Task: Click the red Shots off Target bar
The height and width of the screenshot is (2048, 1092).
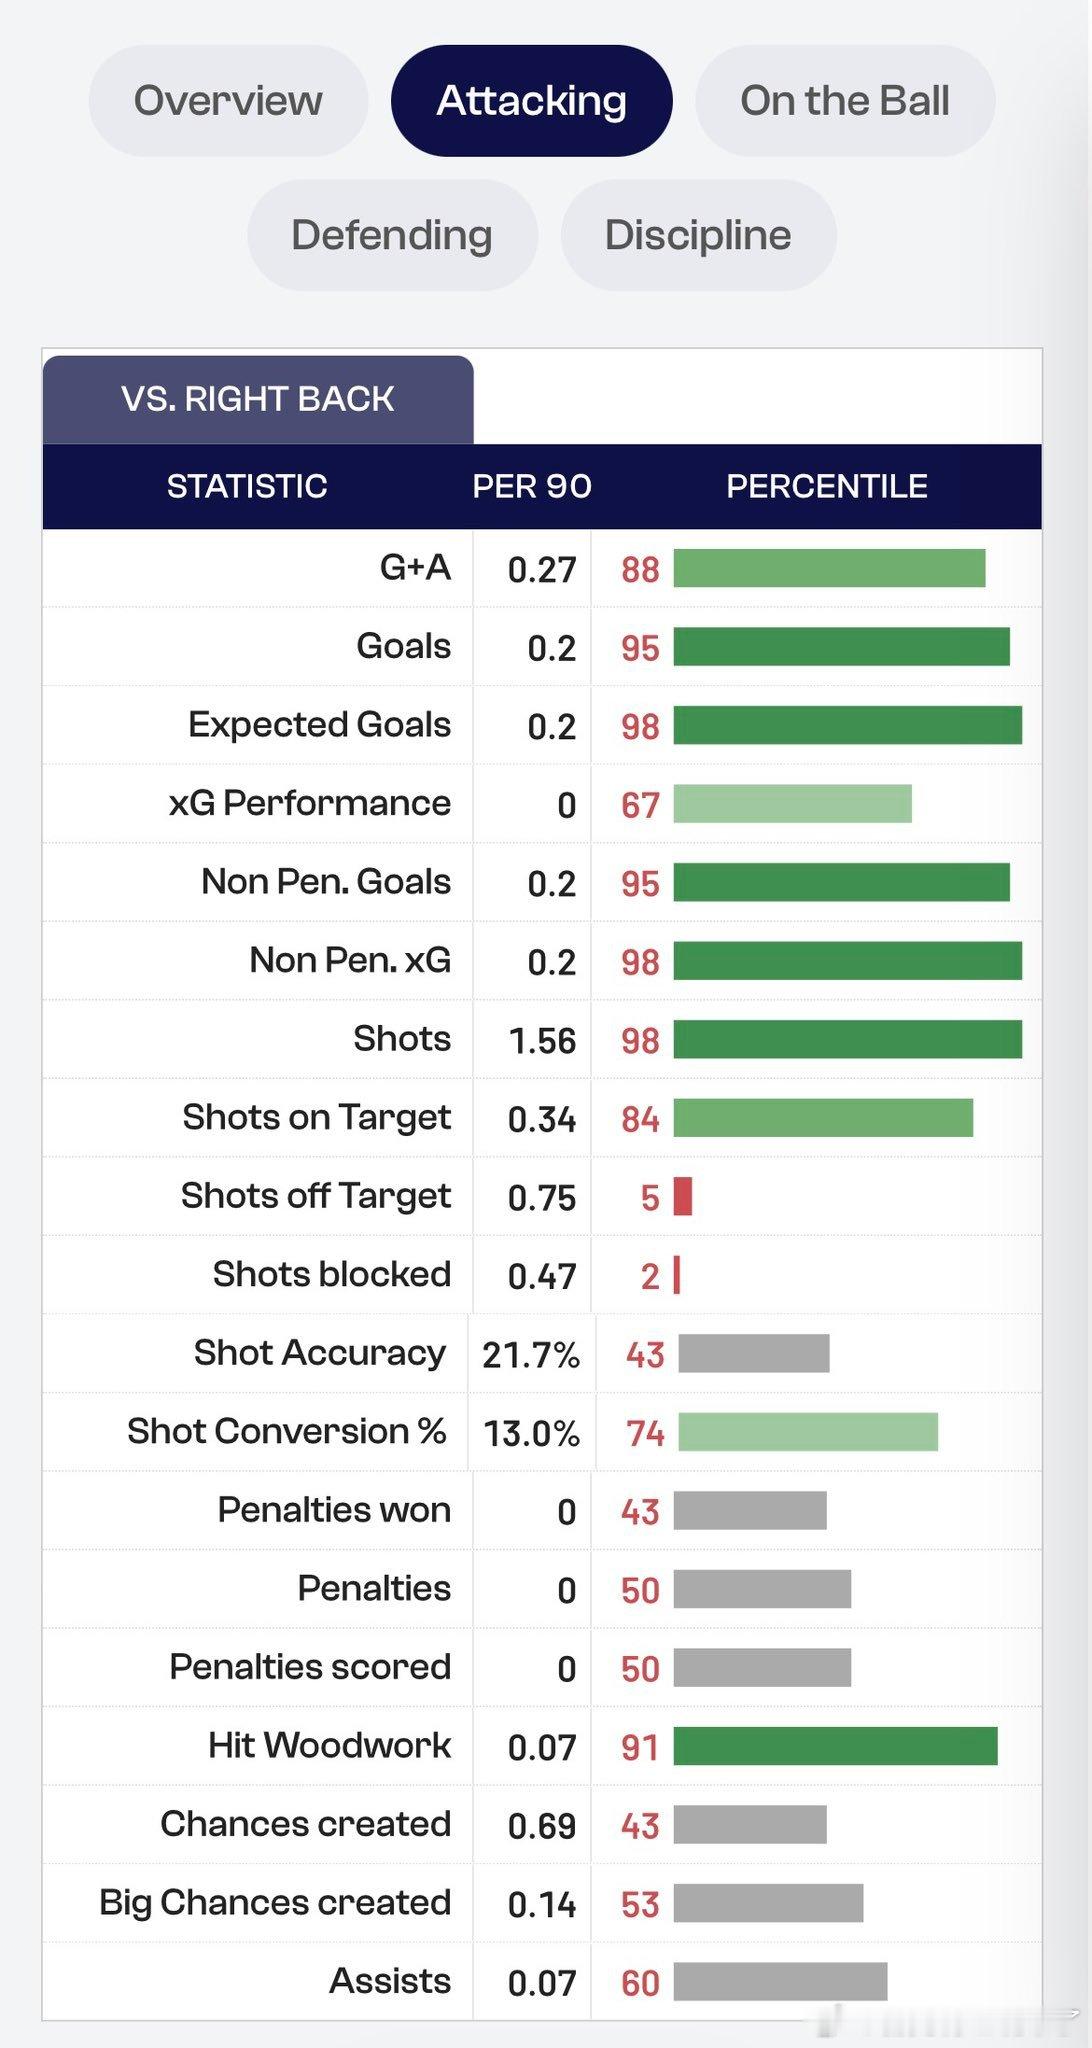Action: coord(683,1196)
